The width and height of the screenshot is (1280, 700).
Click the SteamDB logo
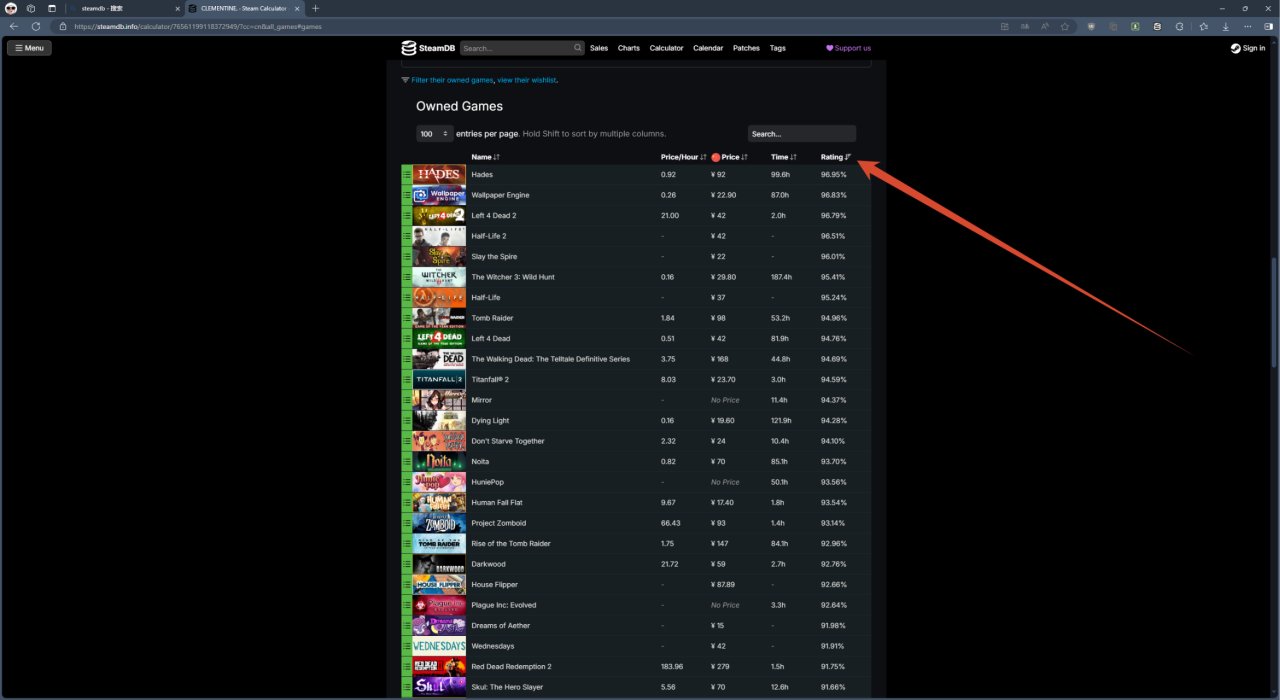point(429,48)
